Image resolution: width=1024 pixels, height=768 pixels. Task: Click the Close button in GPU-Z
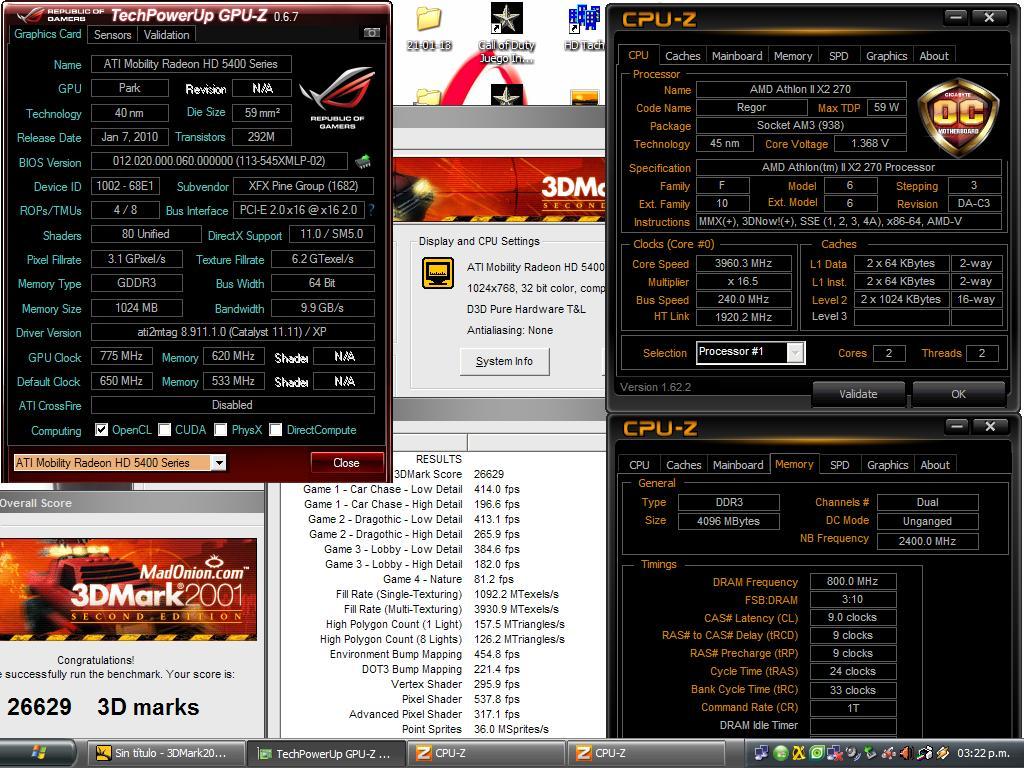346,463
